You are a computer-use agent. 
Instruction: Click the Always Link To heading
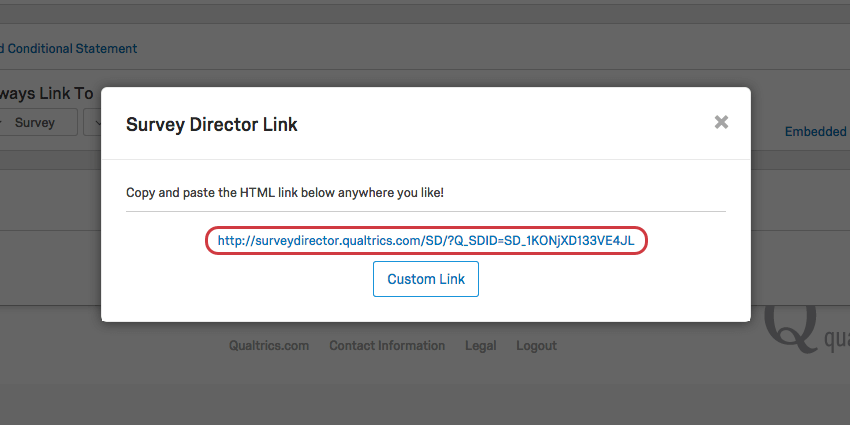pyautogui.click(x=47, y=94)
